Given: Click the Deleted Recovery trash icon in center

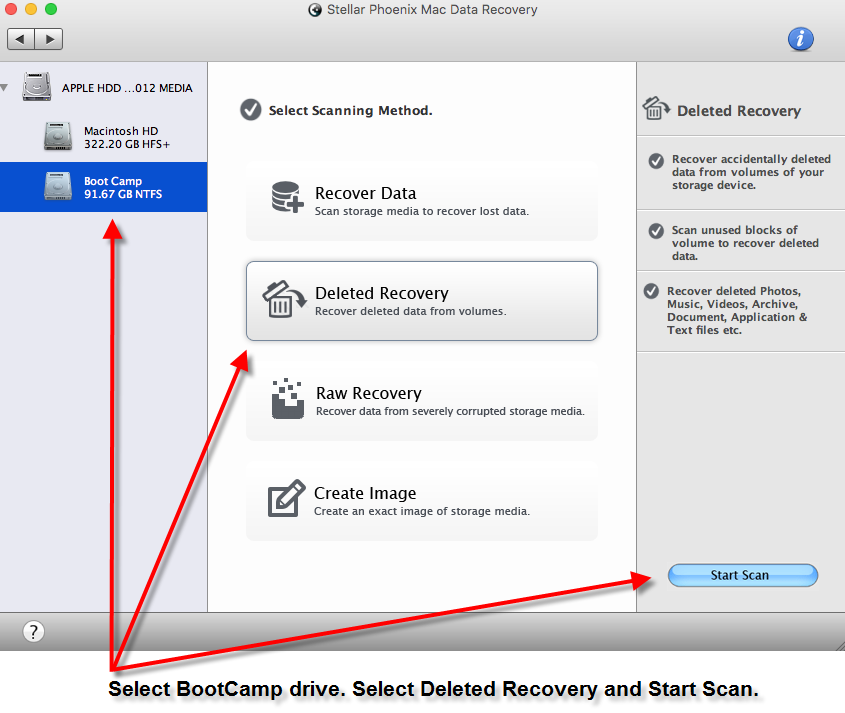Looking at the screenshot, I should [x=284, y=299].
